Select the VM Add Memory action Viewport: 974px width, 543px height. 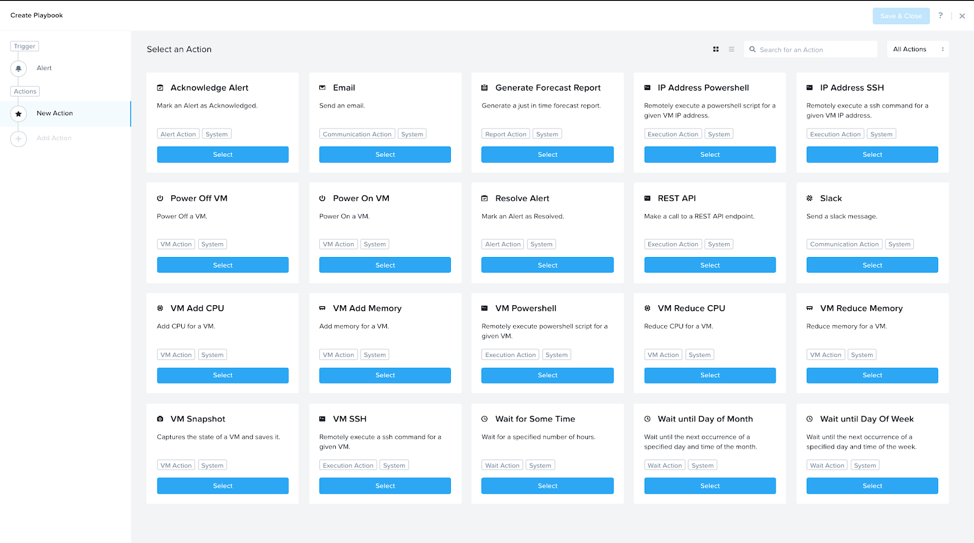tap(384, 376)
